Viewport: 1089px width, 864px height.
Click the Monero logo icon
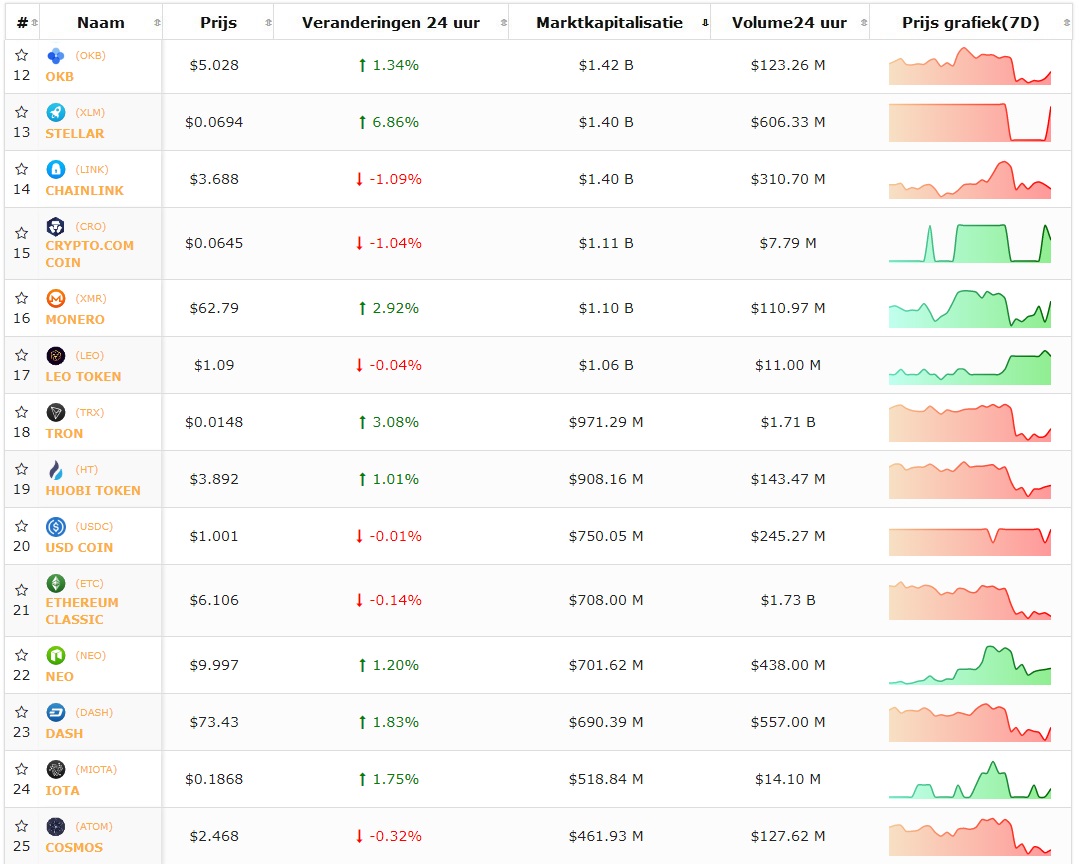pos(56,299)
